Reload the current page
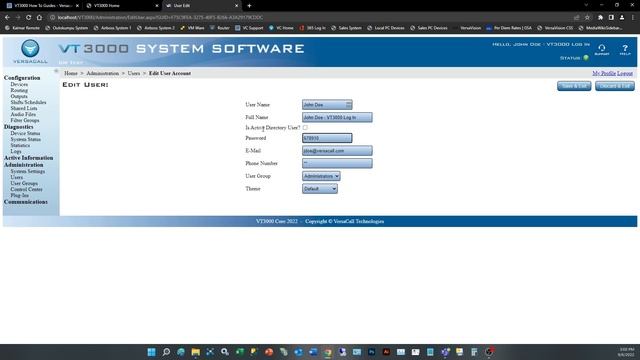640x360 pixels. pos(28,18)
